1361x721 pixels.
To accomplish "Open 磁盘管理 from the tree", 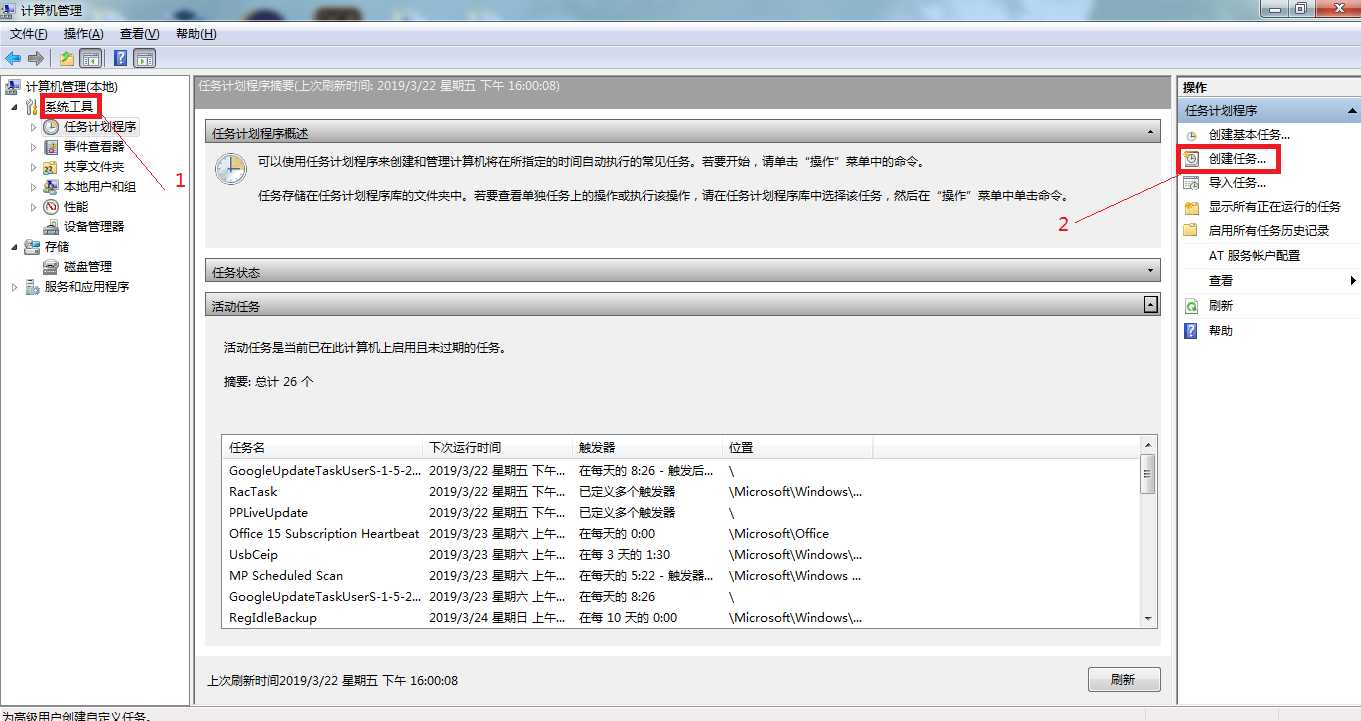I will pyautogui.click(x=88, y=267).
